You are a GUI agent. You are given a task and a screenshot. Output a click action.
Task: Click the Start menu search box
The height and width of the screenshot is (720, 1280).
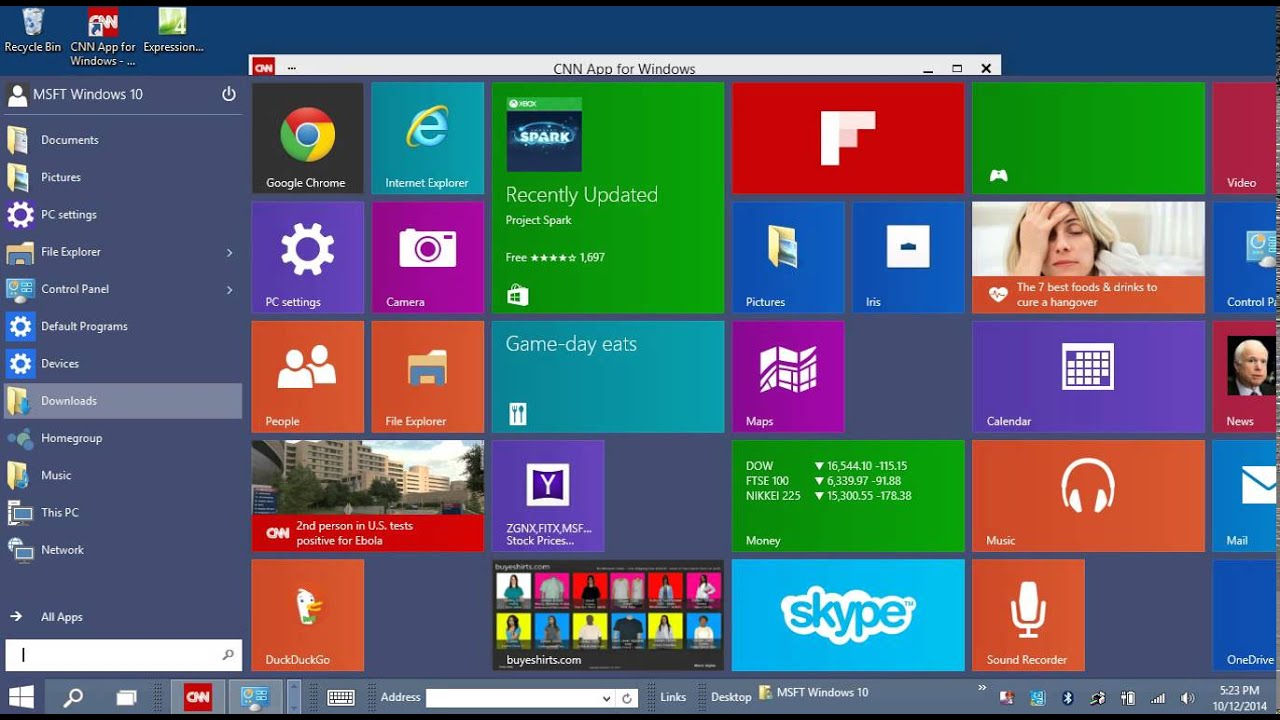[x=123, y=655]
